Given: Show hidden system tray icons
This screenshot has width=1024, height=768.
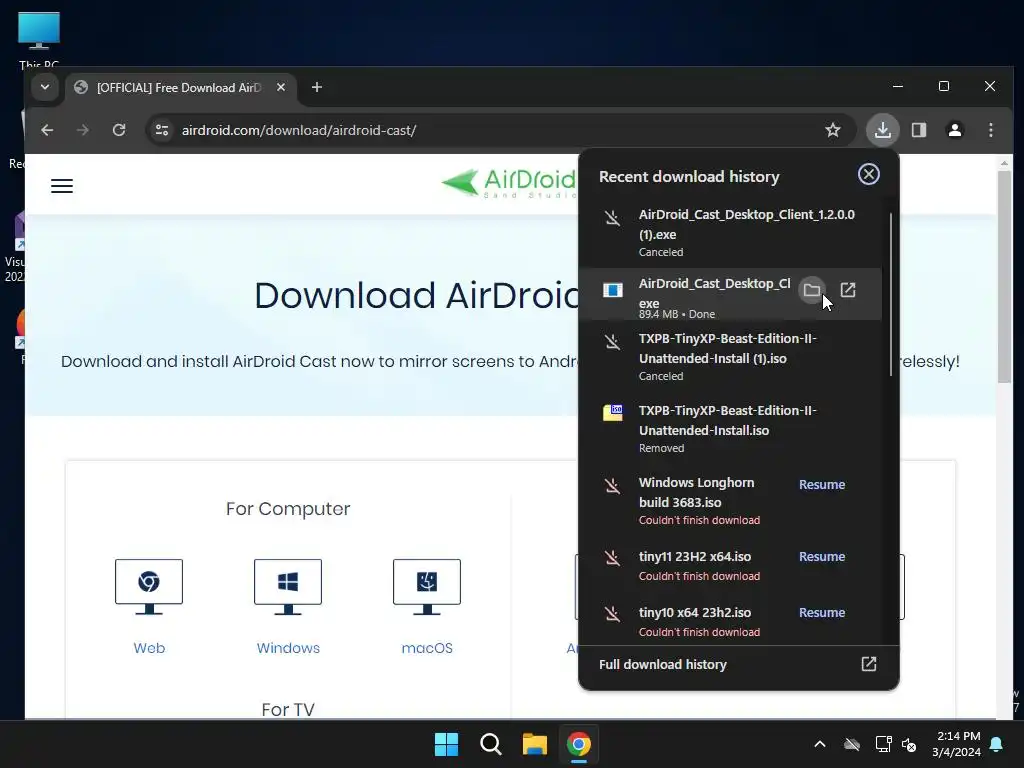Looking at the screenshot, I should tap(820, 744).
